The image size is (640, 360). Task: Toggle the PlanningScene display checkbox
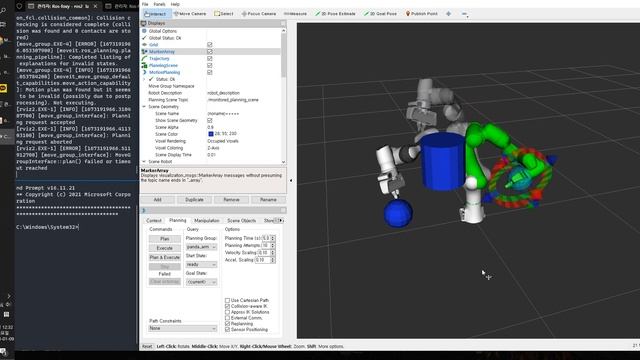tap(210, 65)
